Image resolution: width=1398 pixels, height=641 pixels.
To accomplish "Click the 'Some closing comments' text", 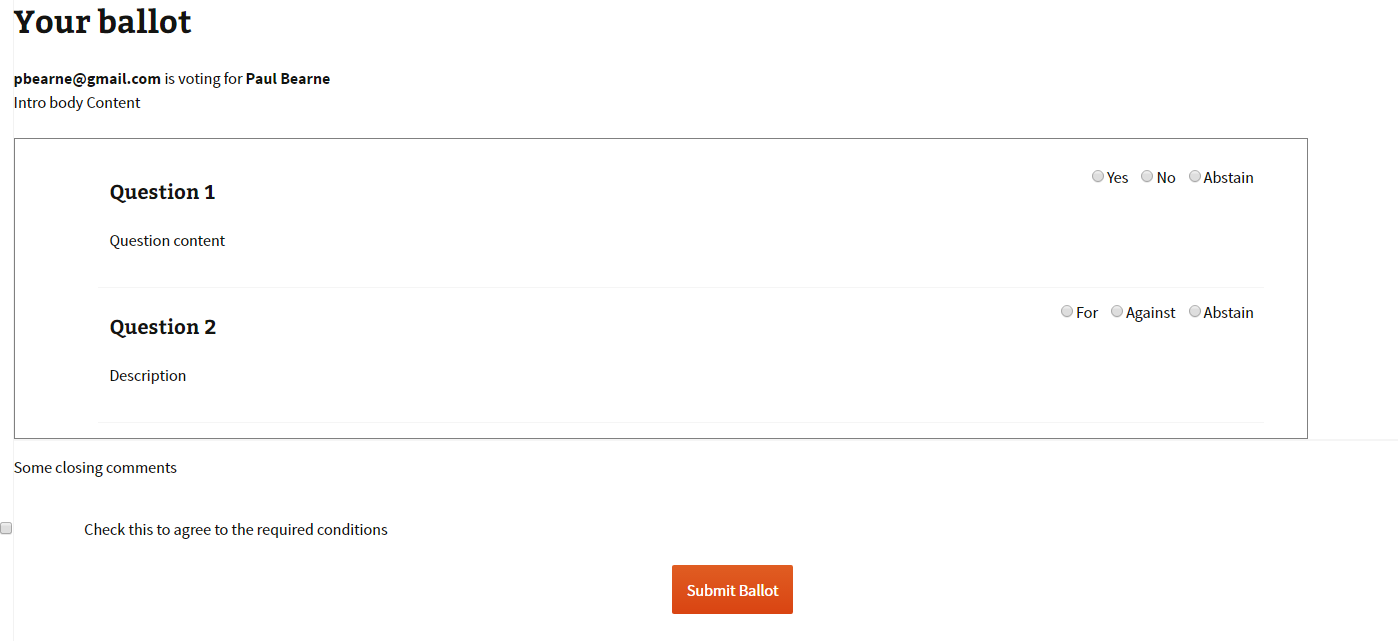I will point(95,468).
